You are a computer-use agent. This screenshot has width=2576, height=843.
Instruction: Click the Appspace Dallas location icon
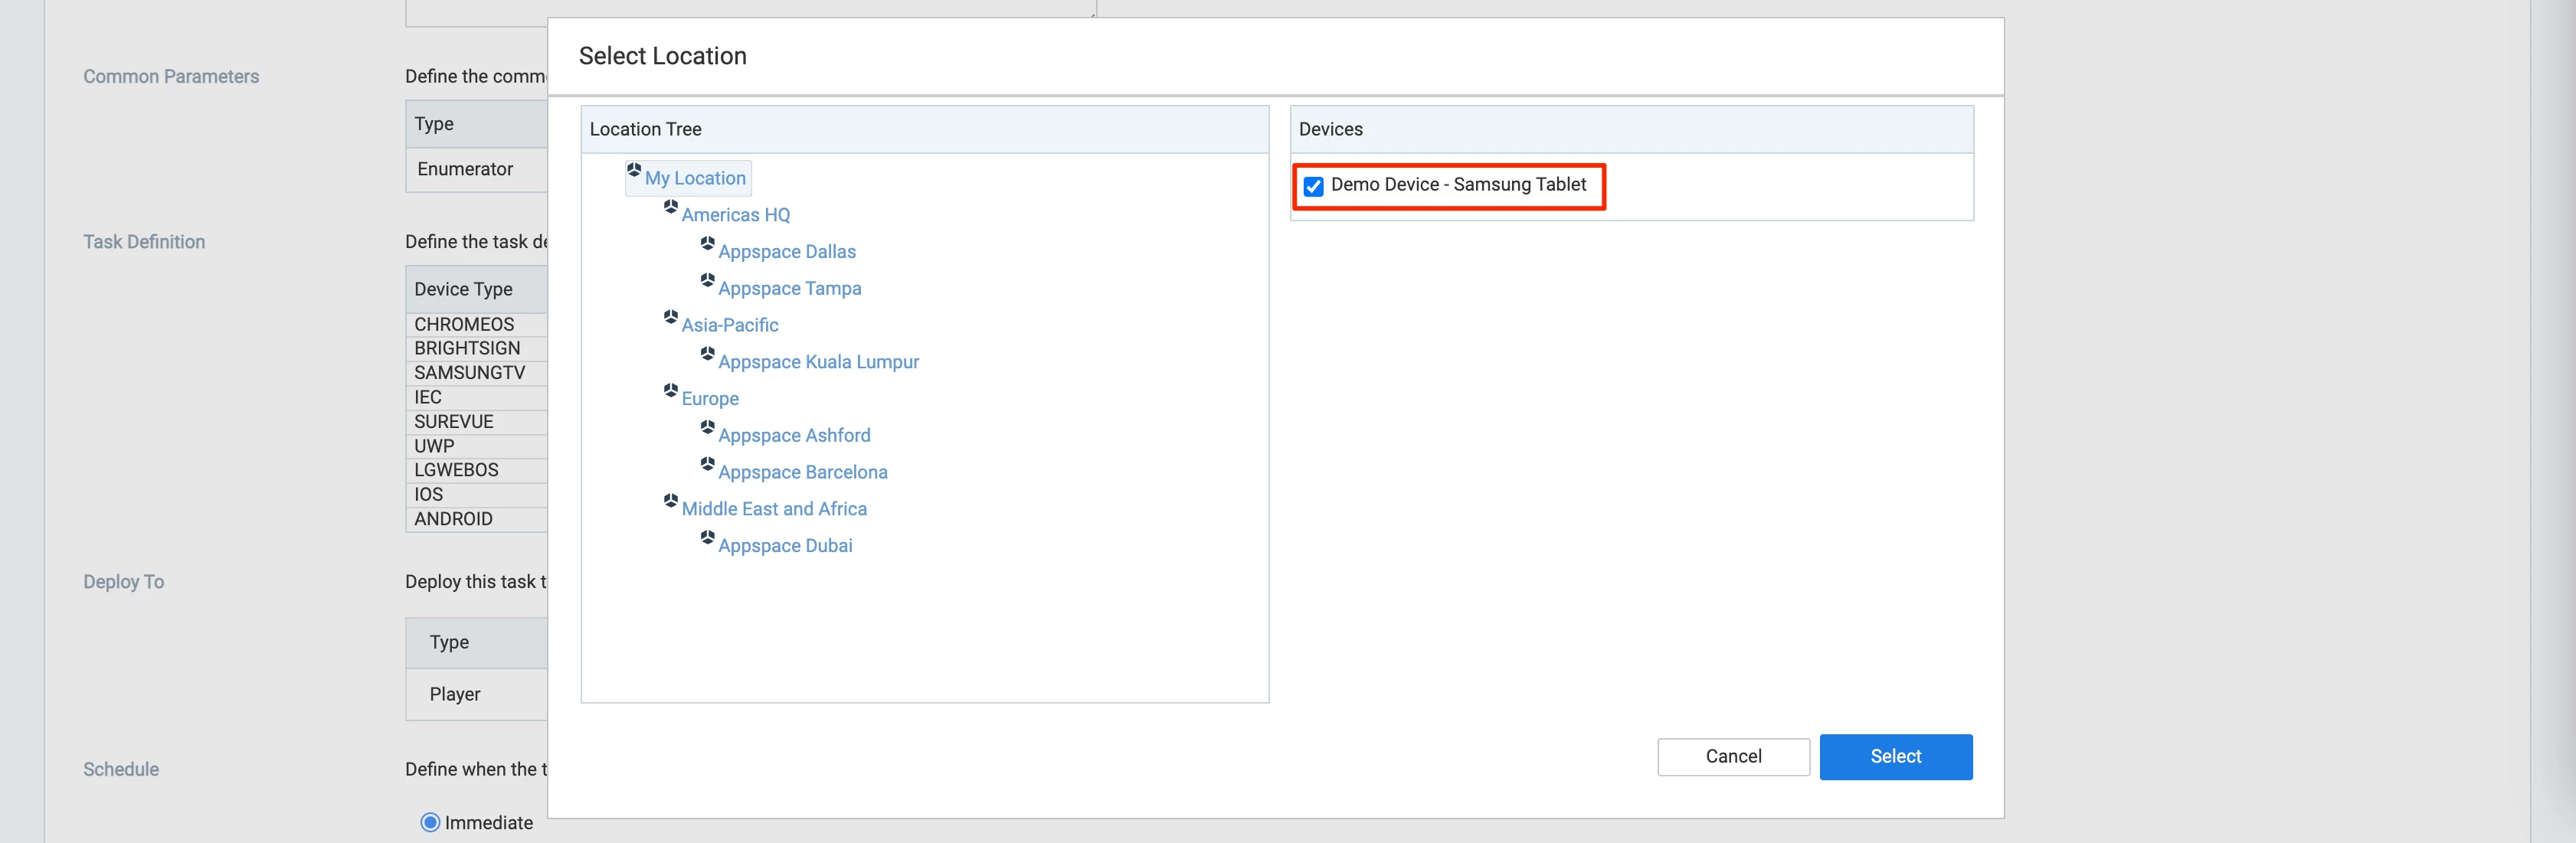click(707, 244)
